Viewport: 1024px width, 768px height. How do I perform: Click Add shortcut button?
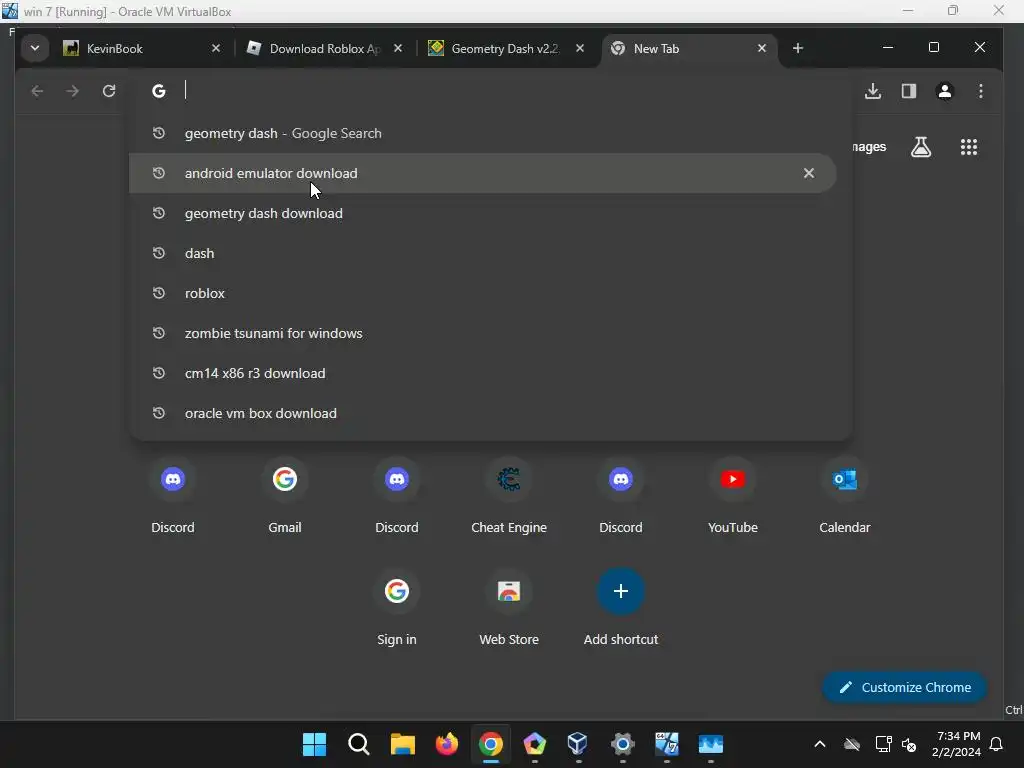(x=620, y=609)
